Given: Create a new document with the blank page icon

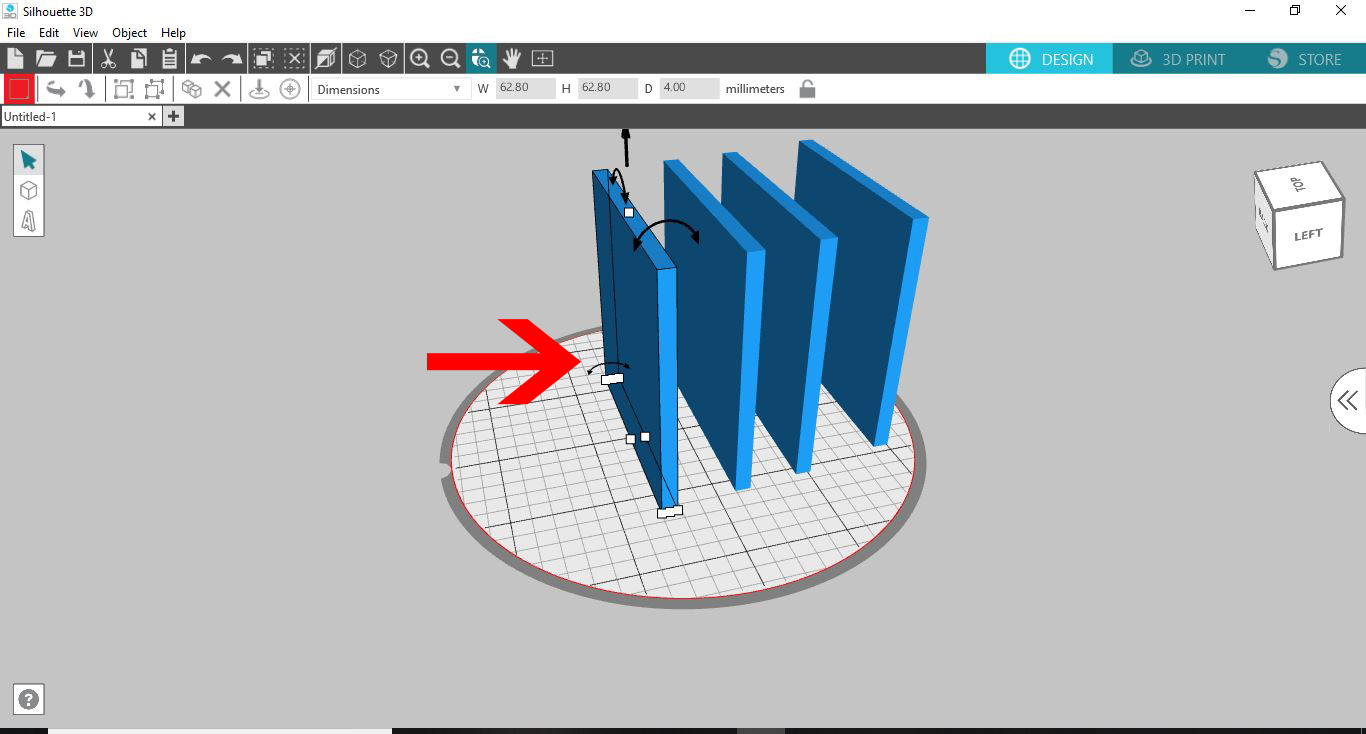Looking at the screenshot, I should click(15, 58).
